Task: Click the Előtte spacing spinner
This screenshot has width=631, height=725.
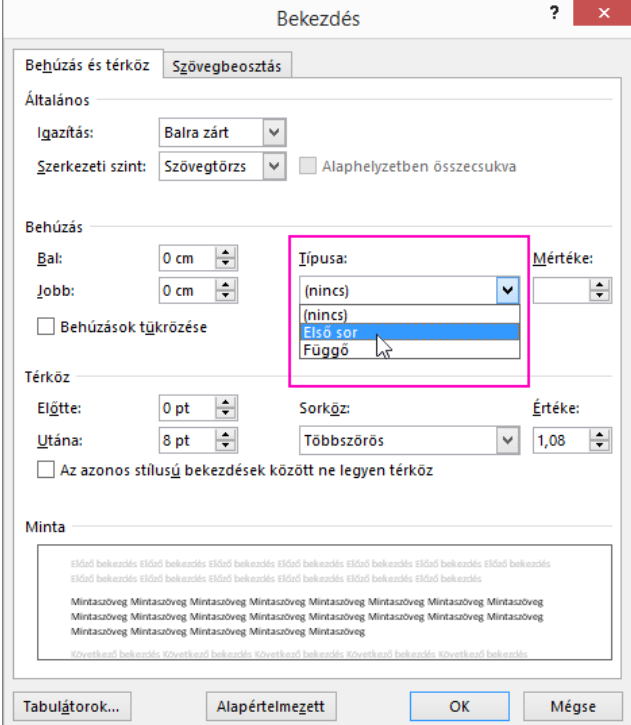Action: point(227,408)
